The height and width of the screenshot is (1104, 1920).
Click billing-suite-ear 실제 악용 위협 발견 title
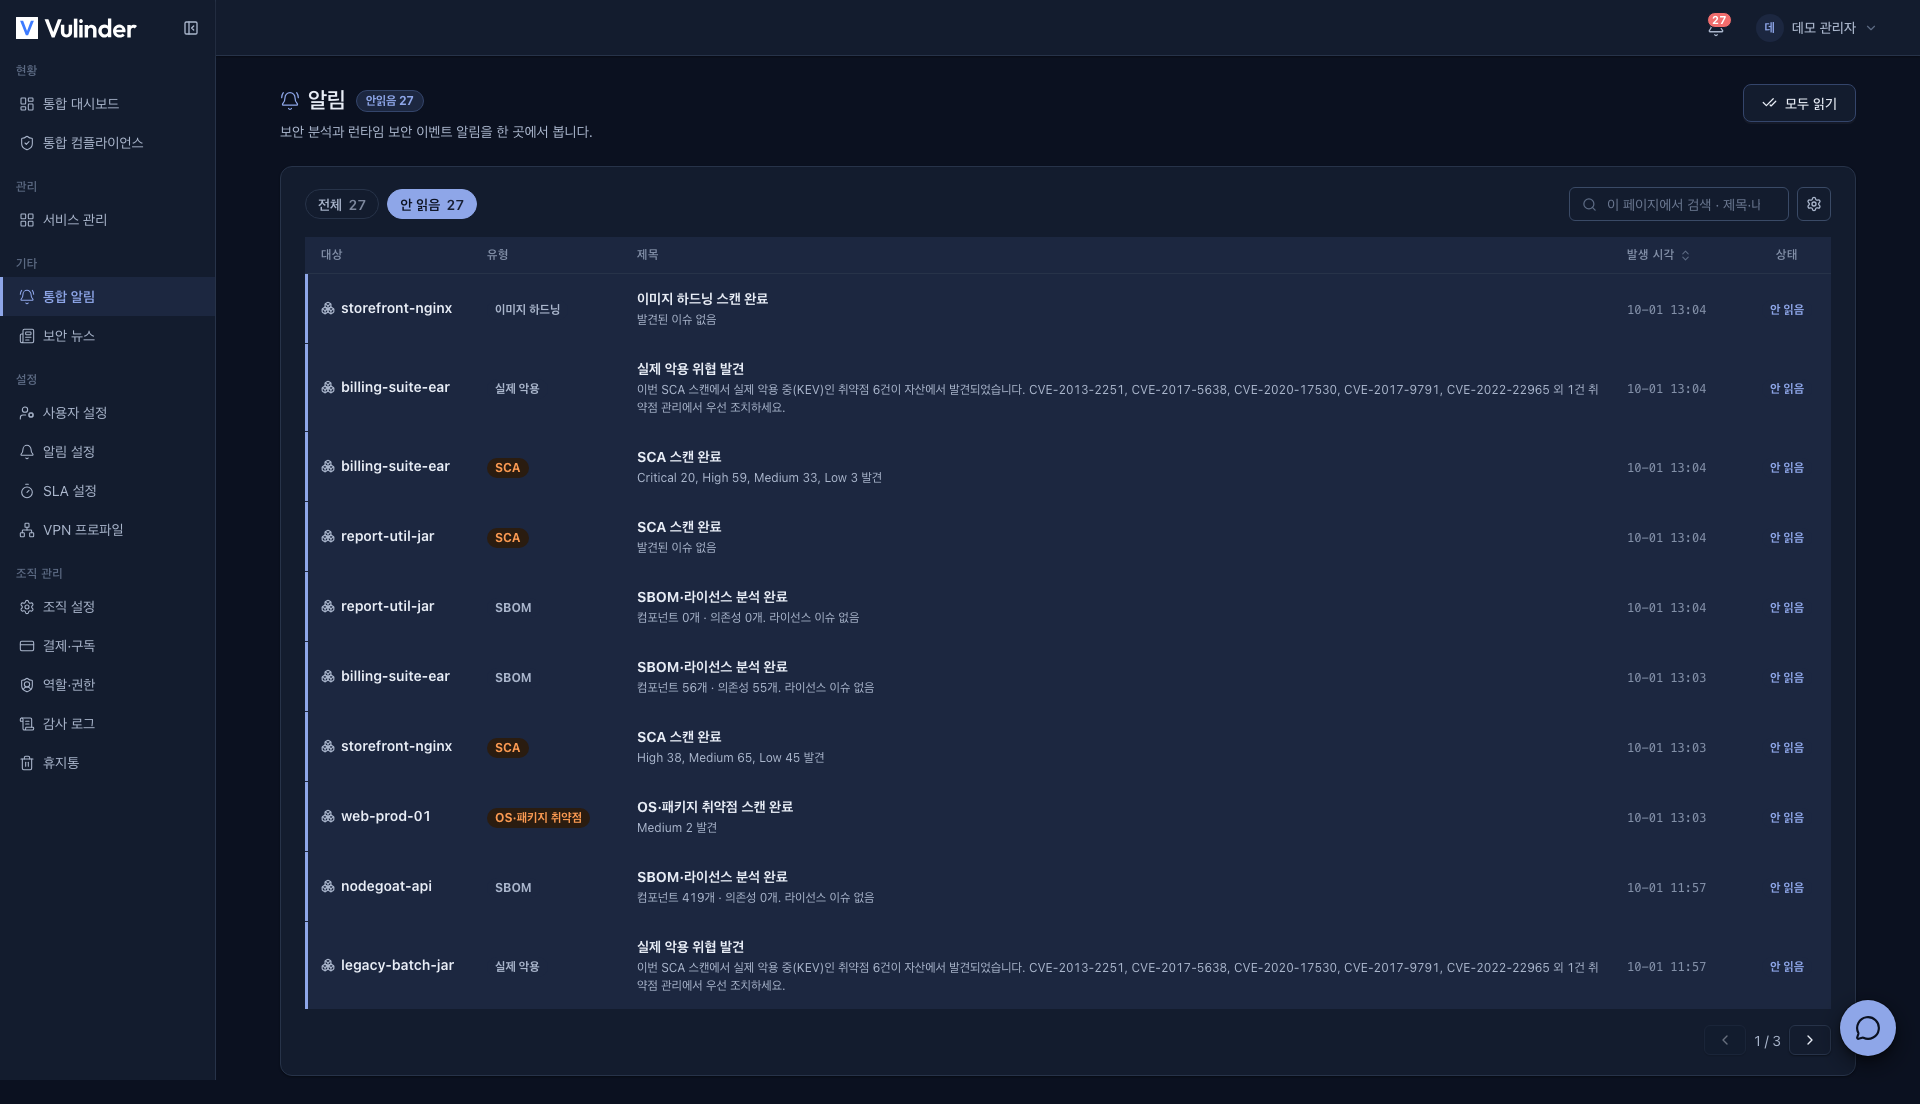click(x=690, y=369)
